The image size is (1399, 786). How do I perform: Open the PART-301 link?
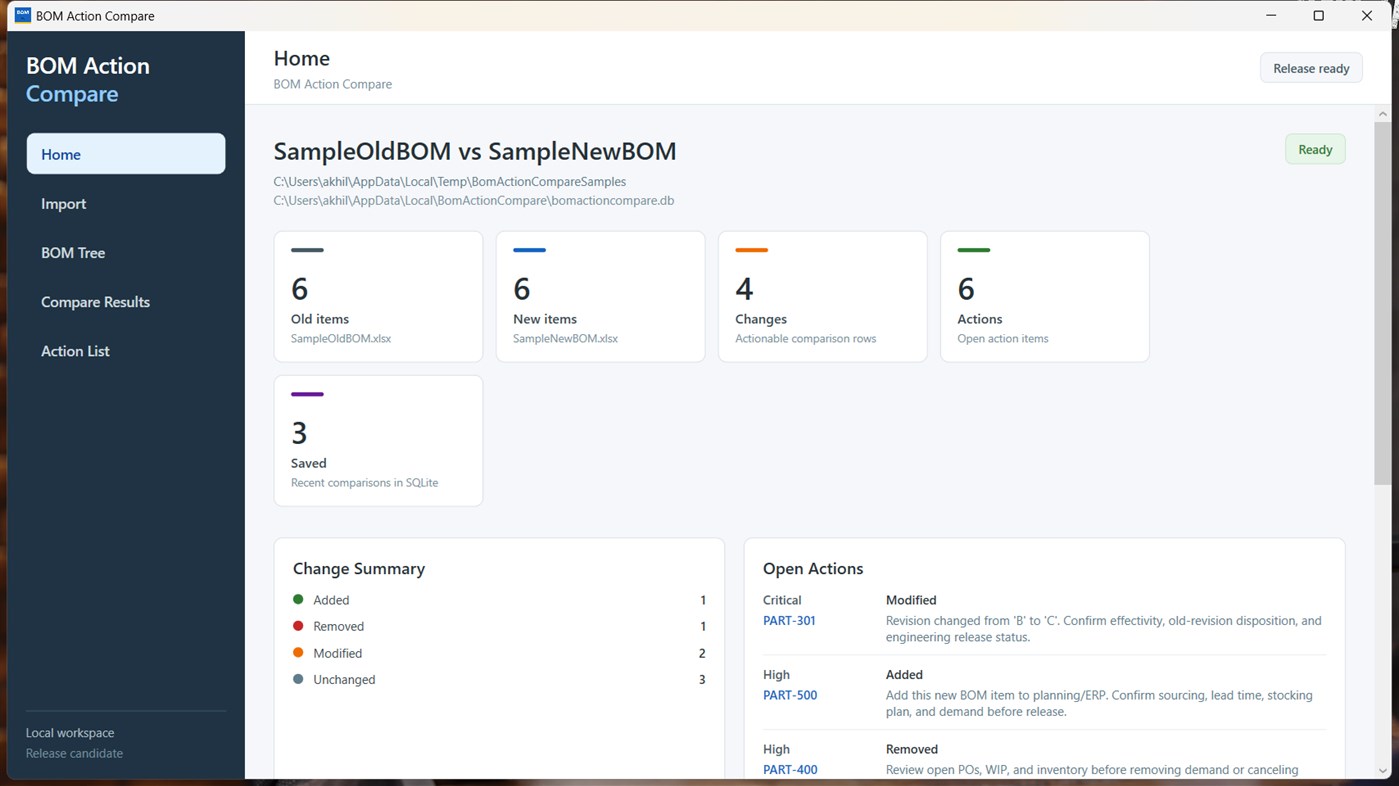(789, 620)
